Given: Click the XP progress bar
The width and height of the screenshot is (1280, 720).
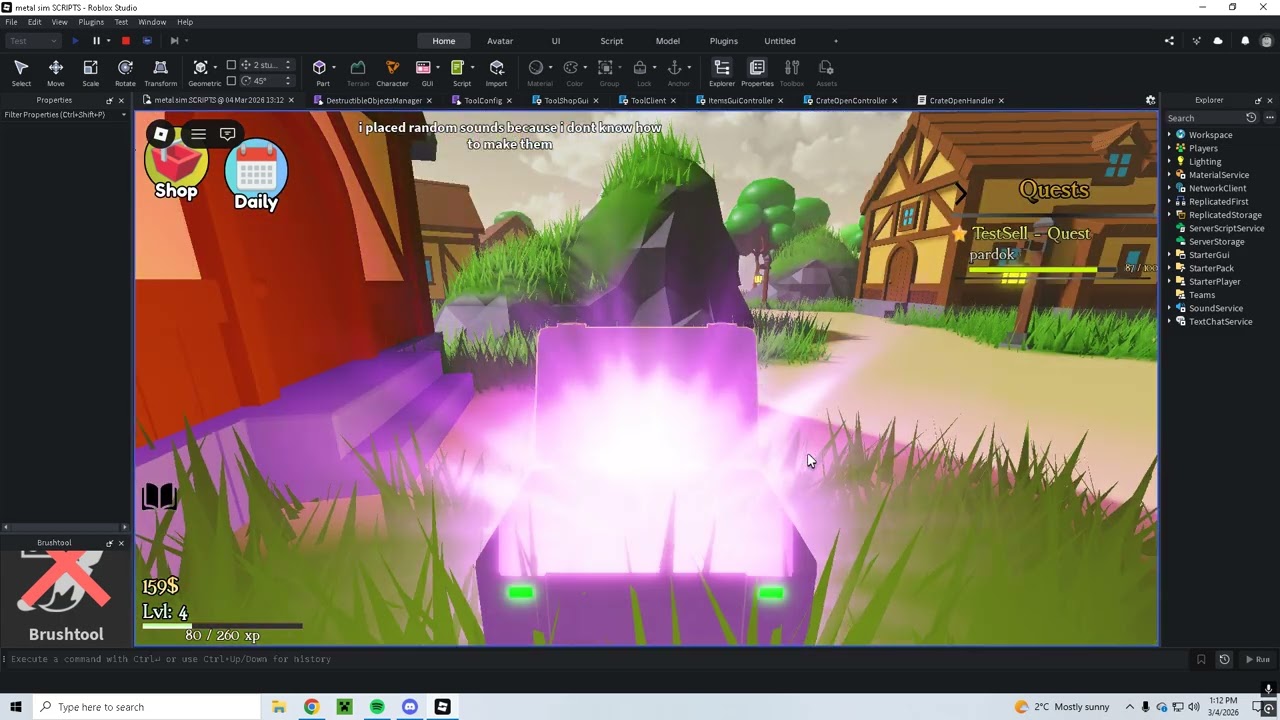Looking at the screenshot, I should pos(222,626).
